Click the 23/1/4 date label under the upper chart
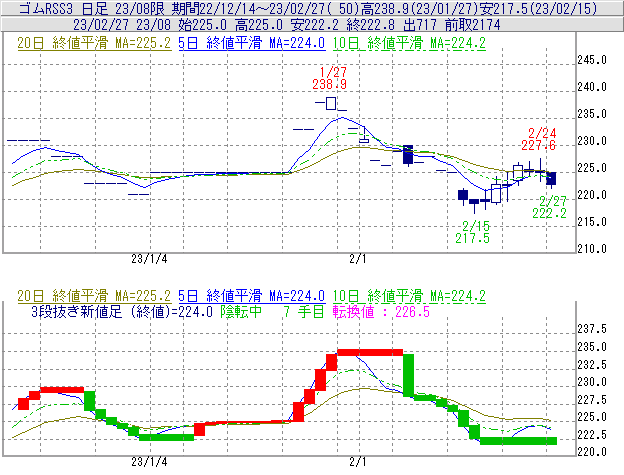The image size is (624, 475). [149, 259]
